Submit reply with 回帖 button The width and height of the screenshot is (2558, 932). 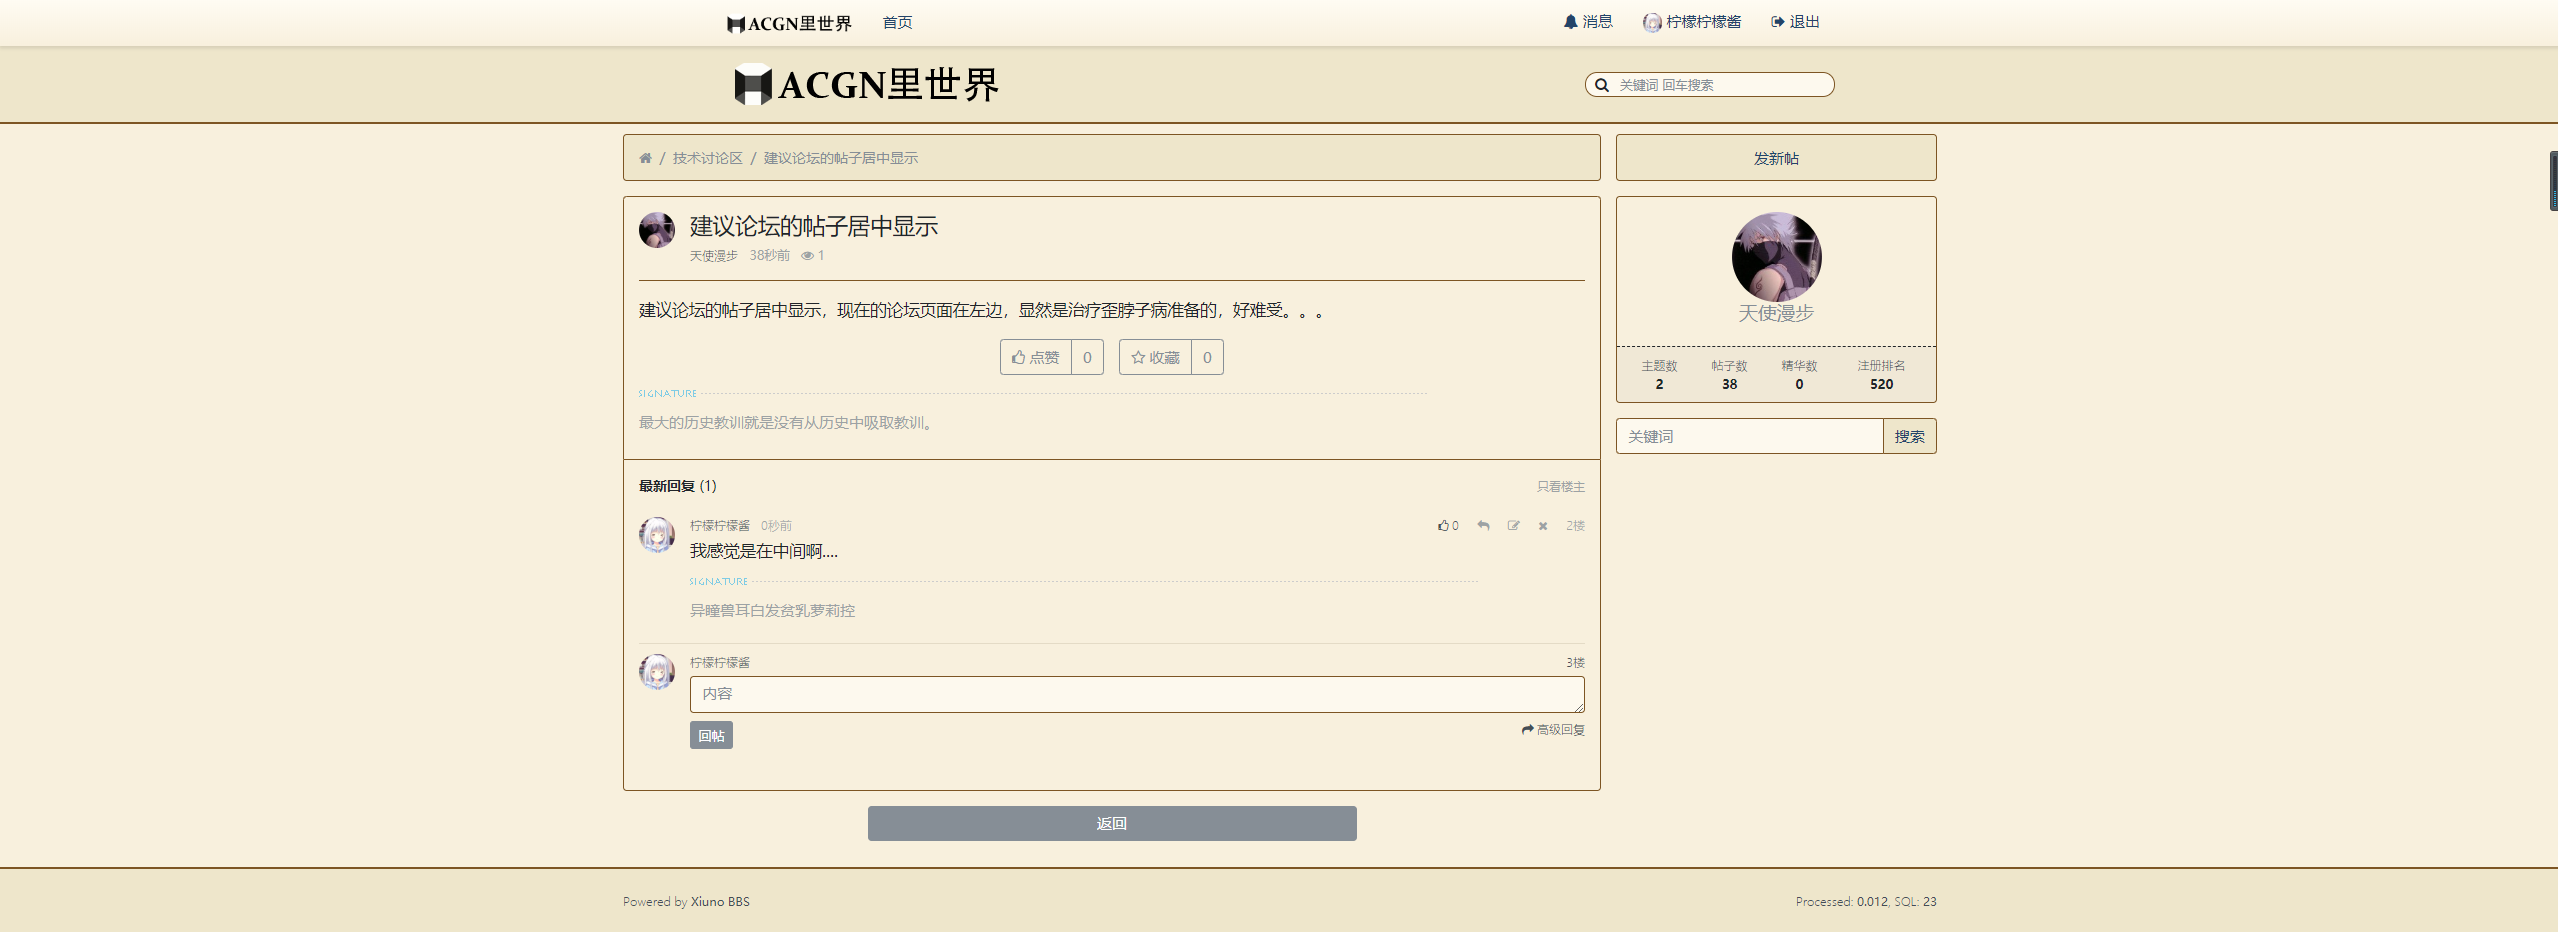[711, 736]
